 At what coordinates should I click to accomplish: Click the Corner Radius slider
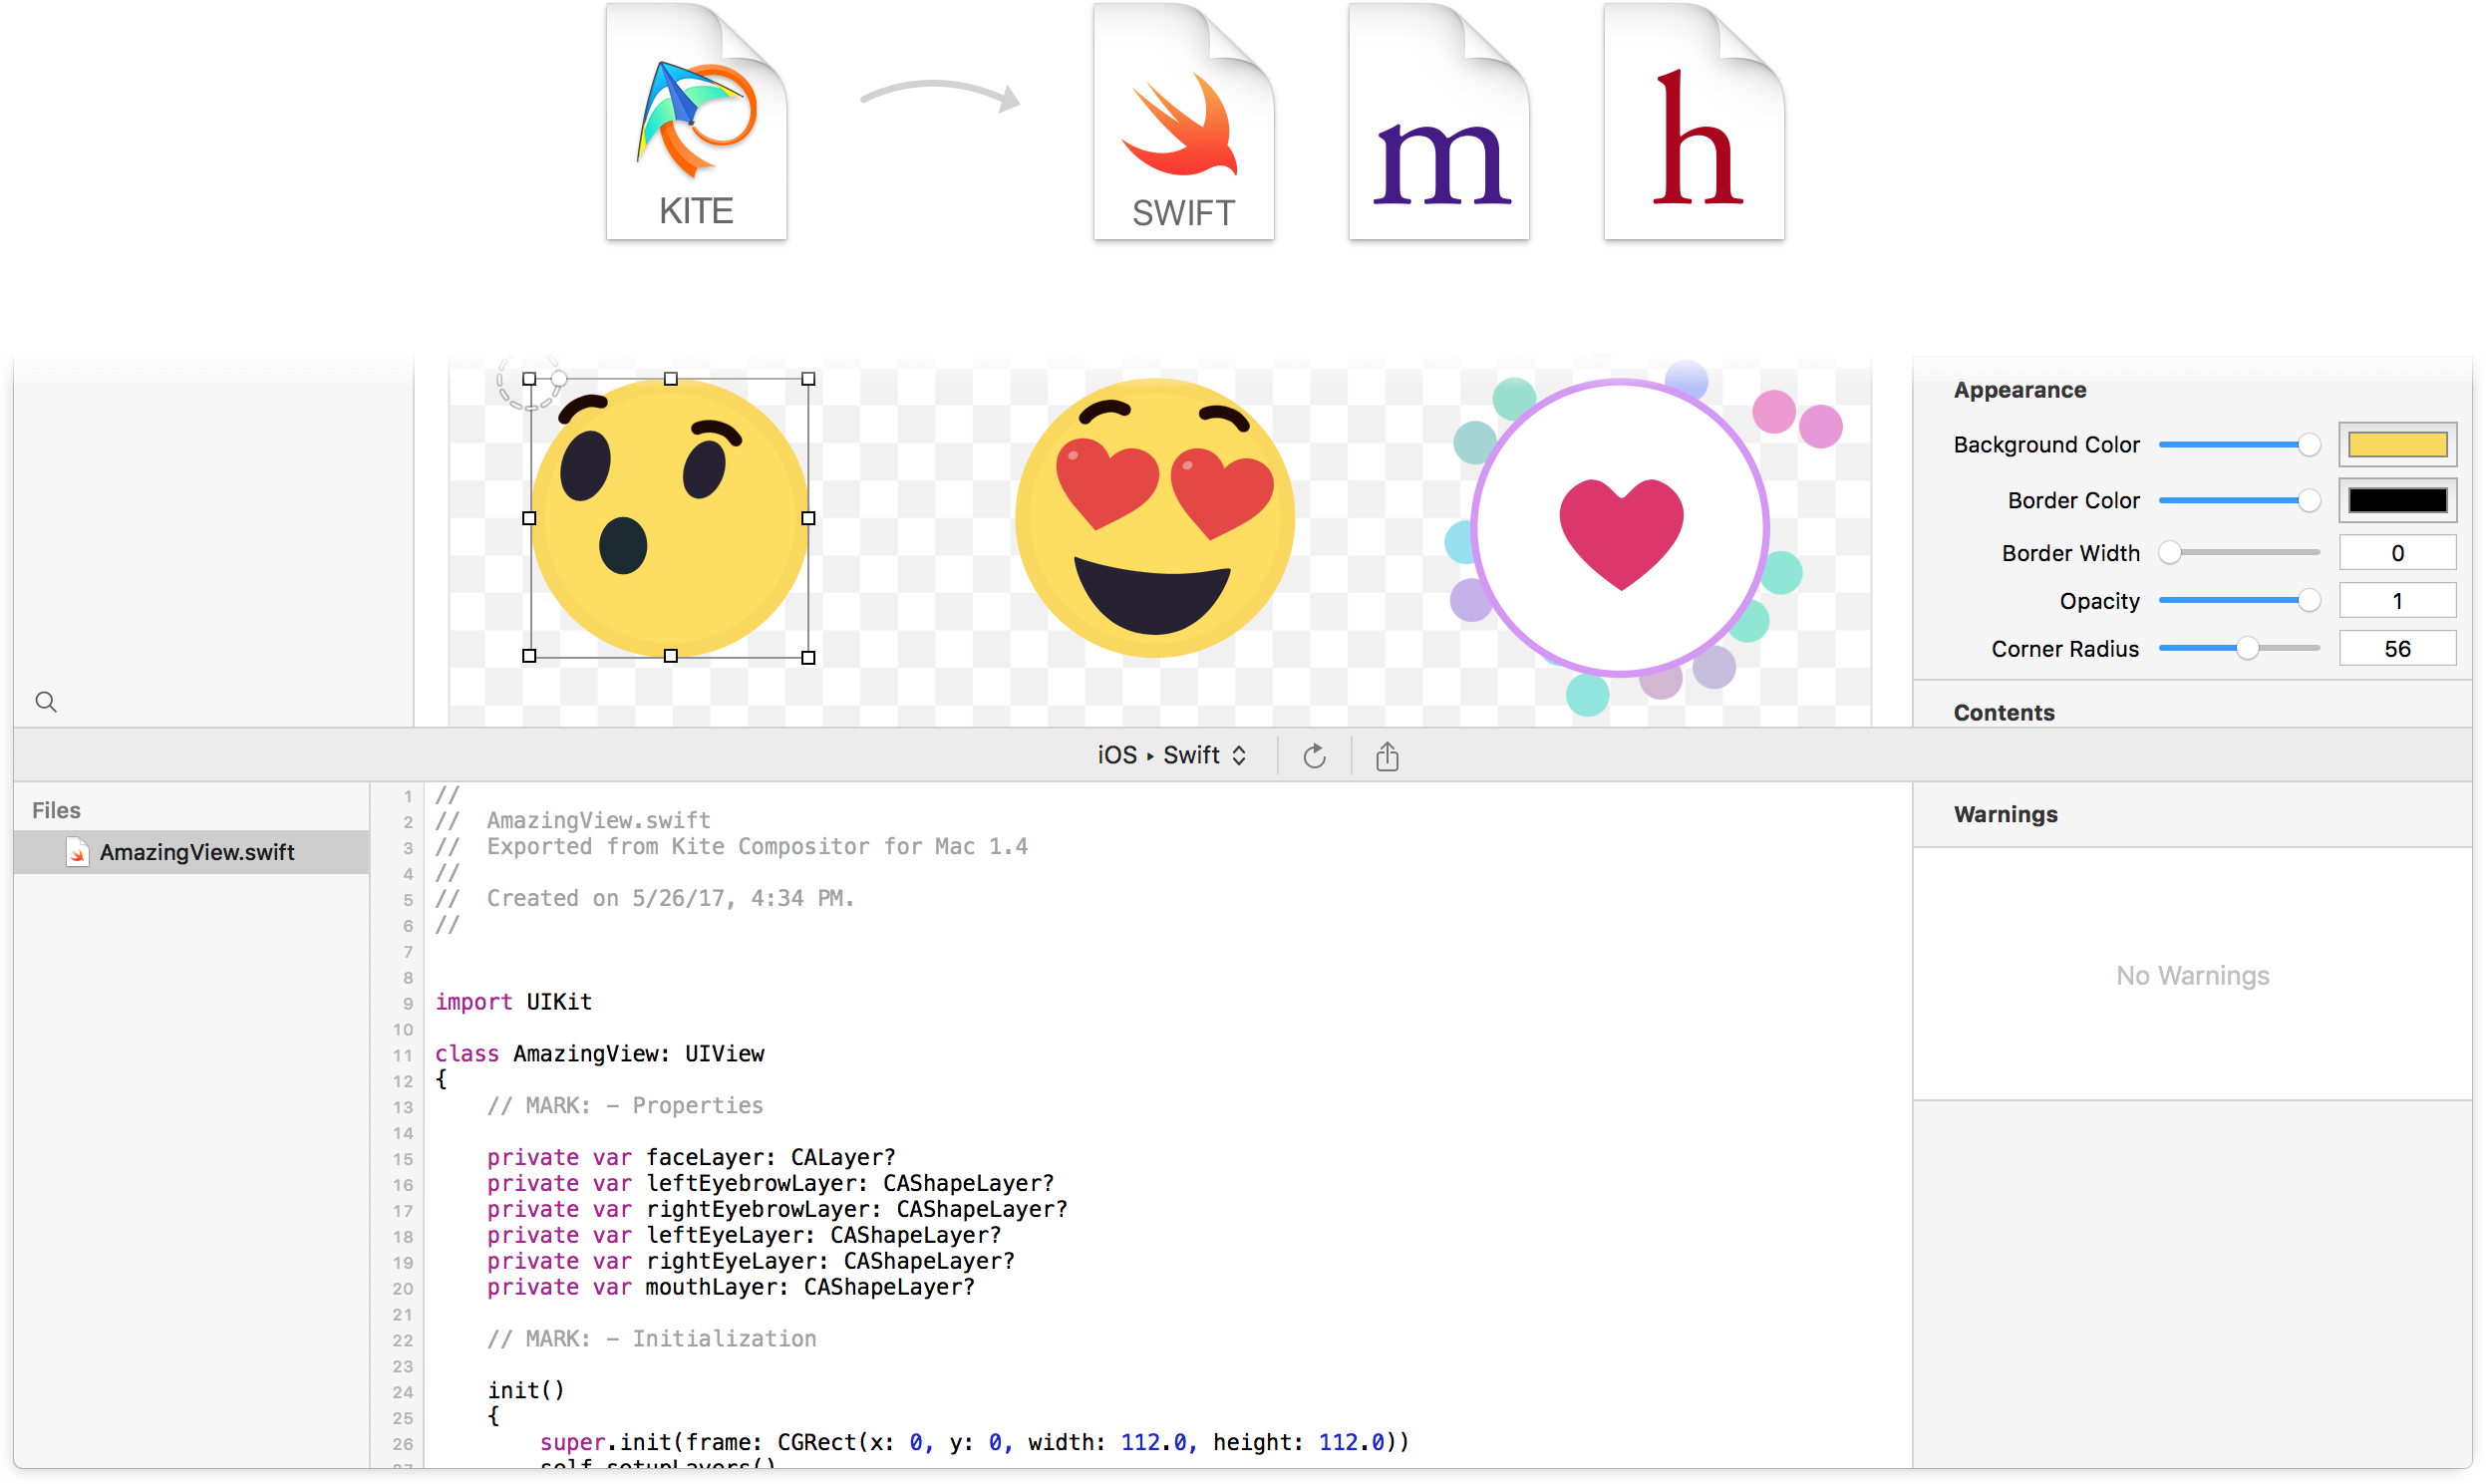[x=2239, y=649]
